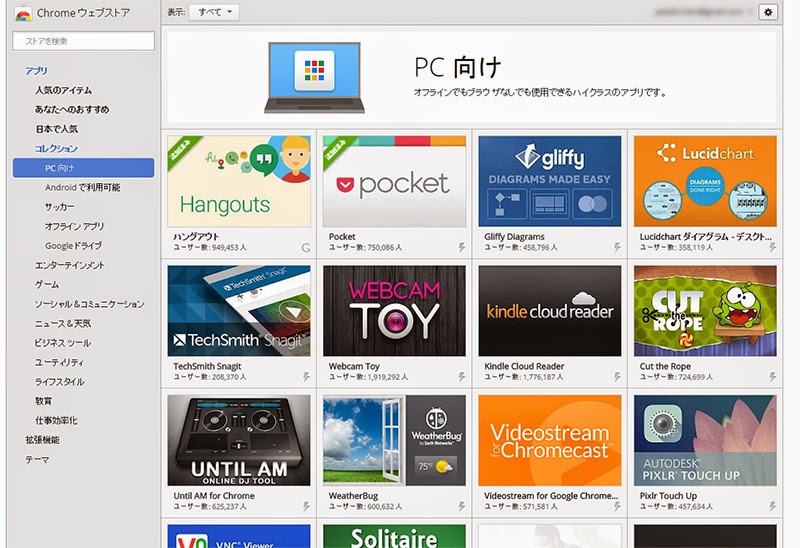Focus the store search field

pyautogui.click(x=84, y=41)
